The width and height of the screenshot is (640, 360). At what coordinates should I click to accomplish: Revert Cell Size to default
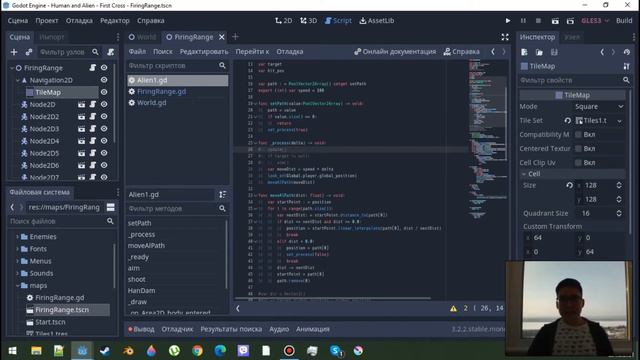pos(569,185)
